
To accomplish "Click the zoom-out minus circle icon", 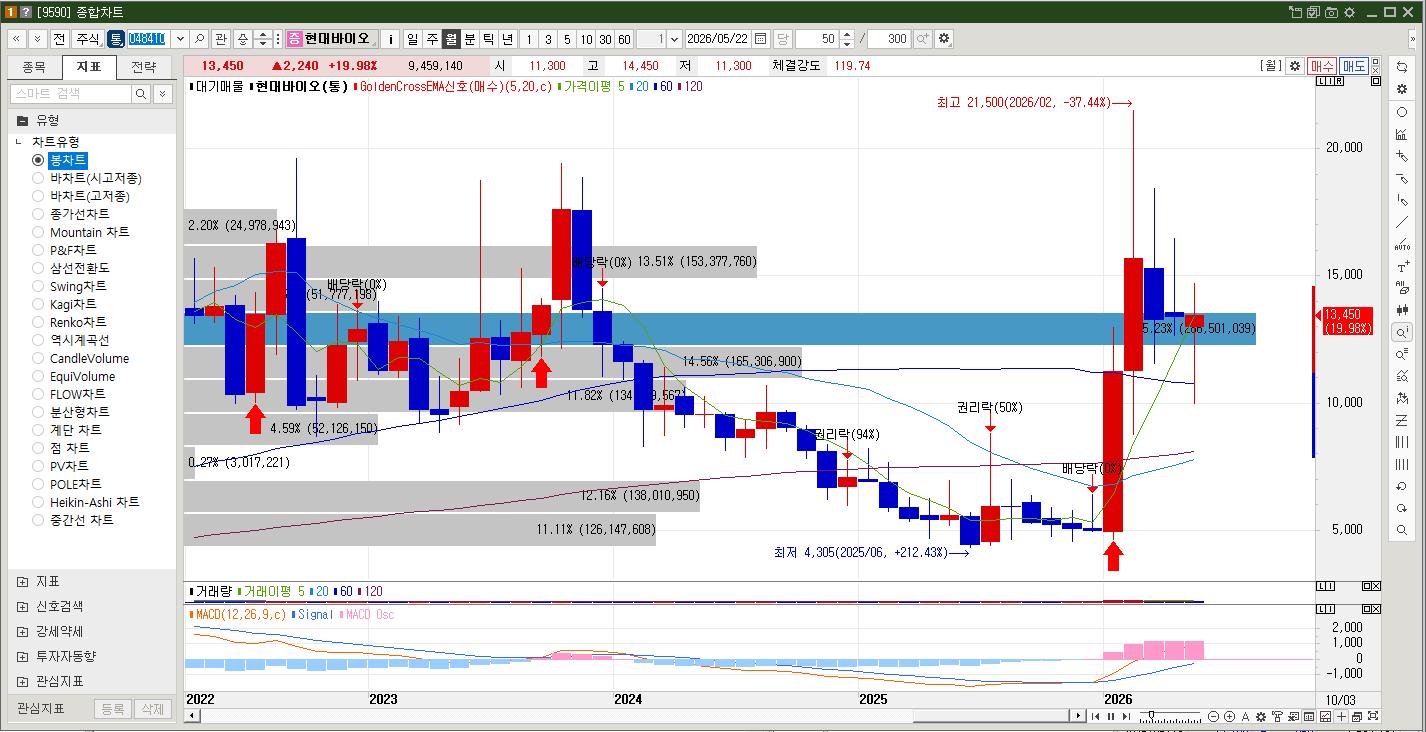I will click(1214, 716).
